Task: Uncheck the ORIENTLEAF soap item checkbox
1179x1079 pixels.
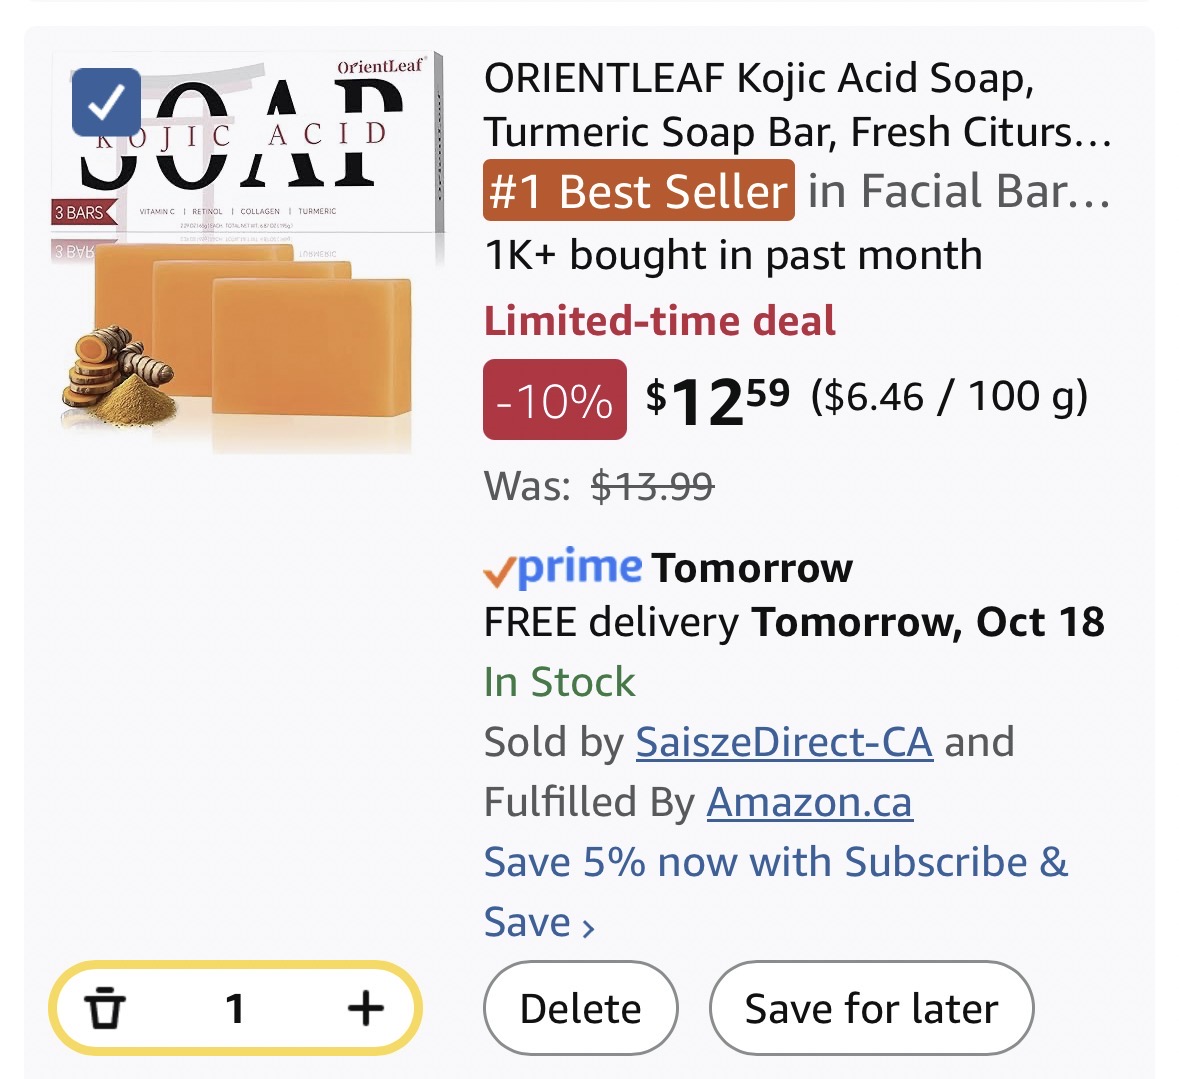Action: pyautogui.click(x=106, y=102)
